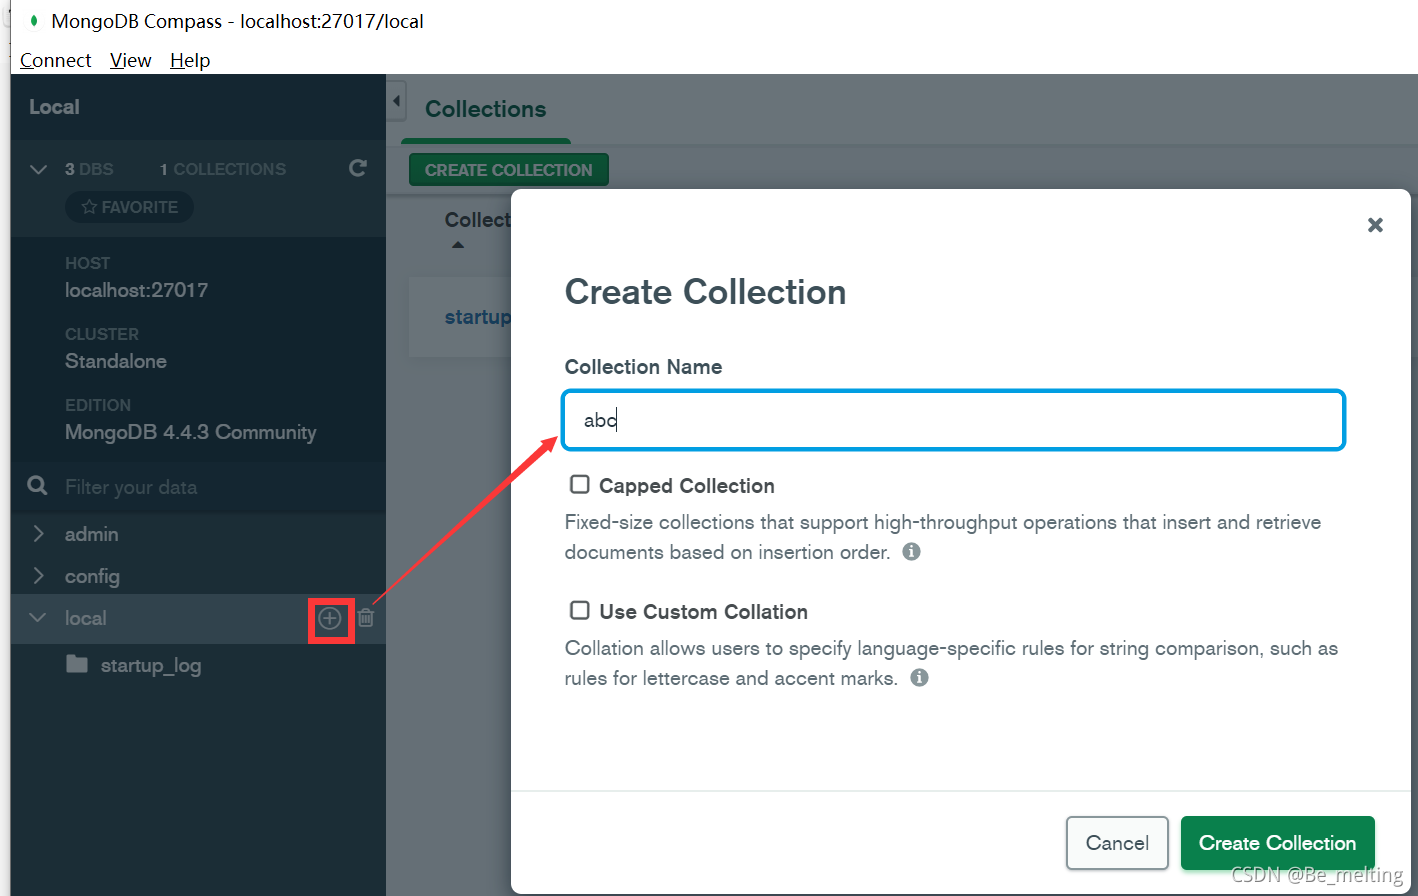Click the FAVORITE button

coord(130,207)
